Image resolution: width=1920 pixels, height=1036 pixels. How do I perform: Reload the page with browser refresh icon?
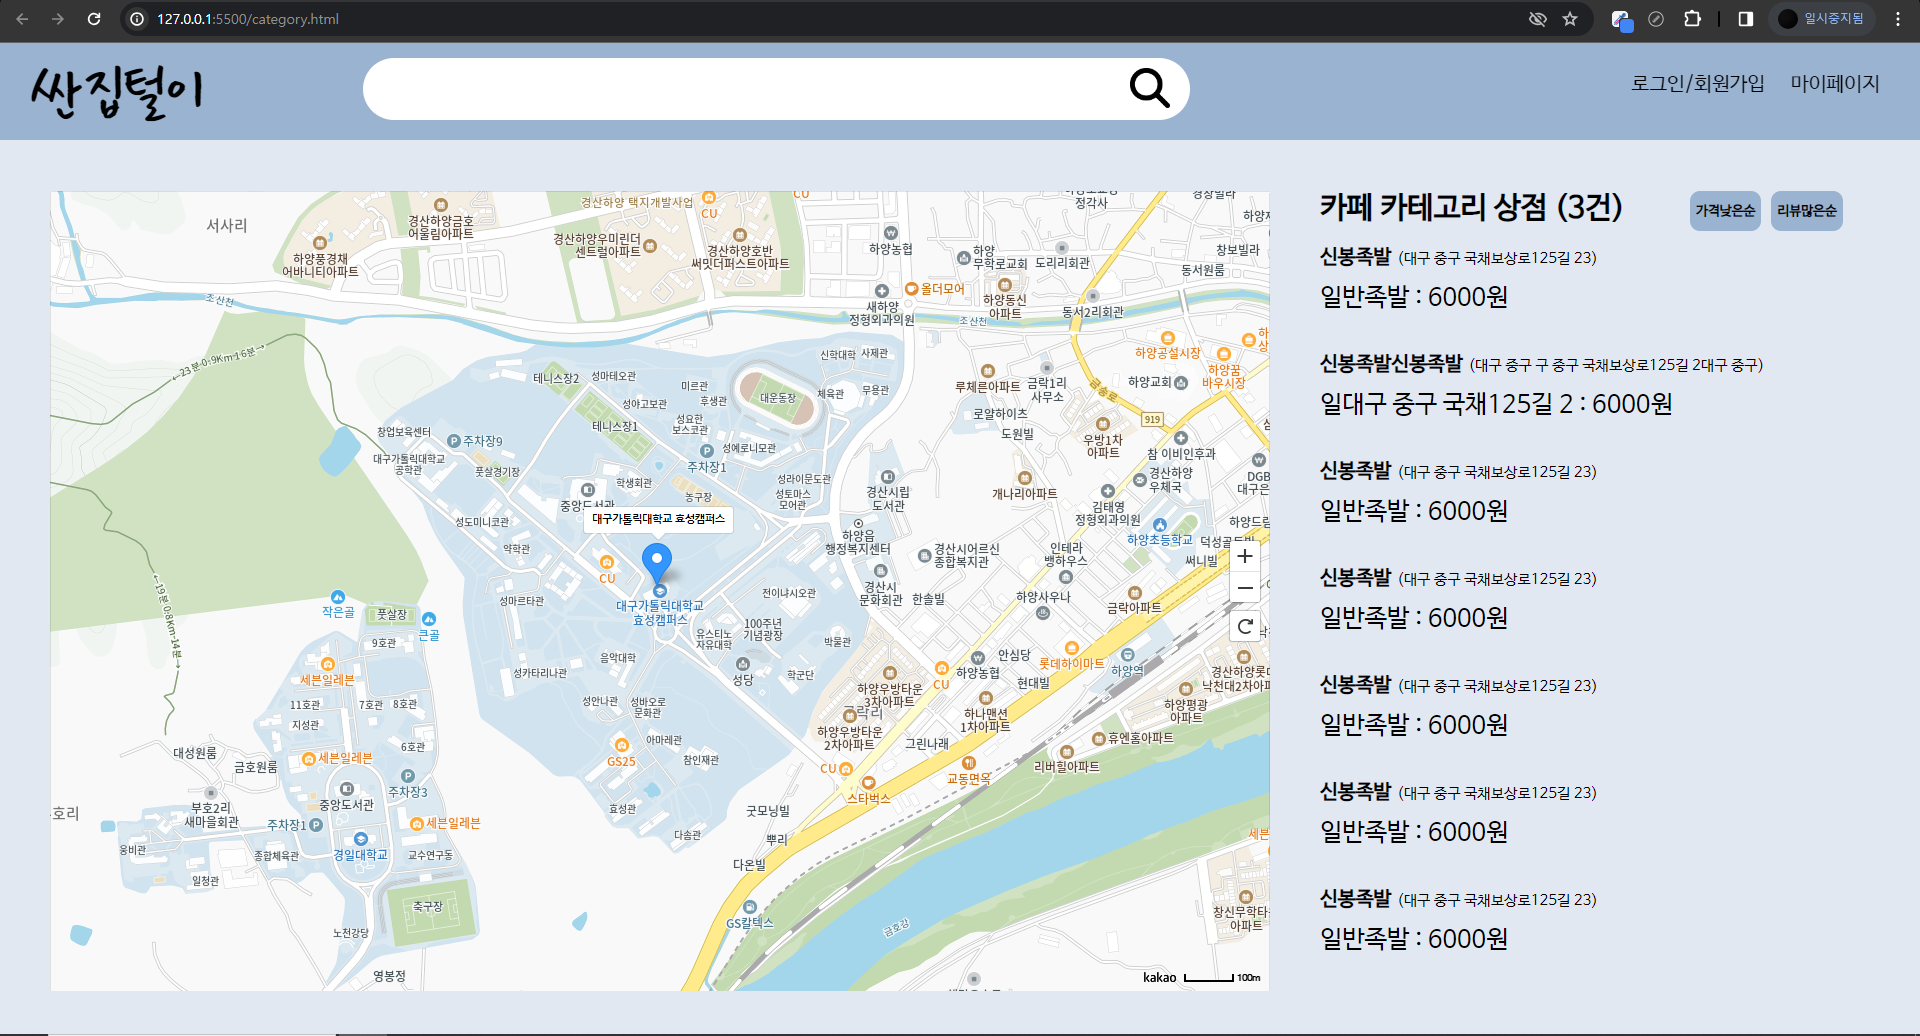click(94, 19)
